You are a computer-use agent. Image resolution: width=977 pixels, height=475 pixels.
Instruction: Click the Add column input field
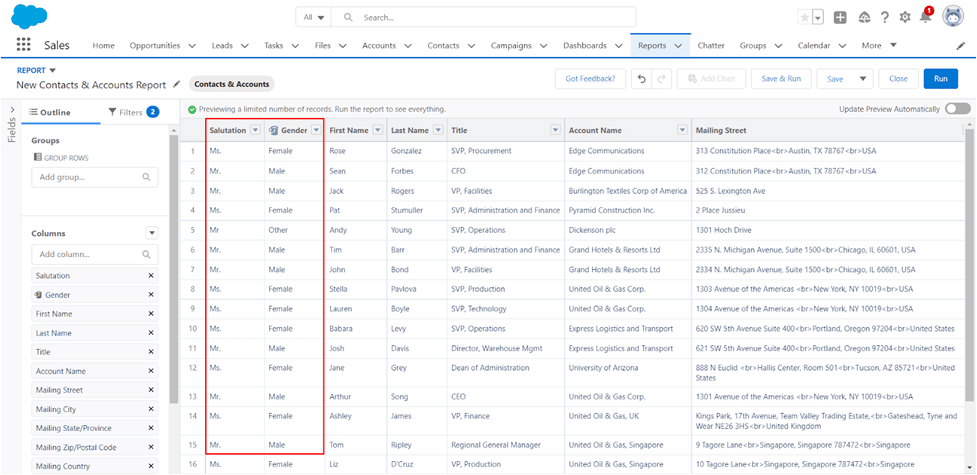click(95, 254)
